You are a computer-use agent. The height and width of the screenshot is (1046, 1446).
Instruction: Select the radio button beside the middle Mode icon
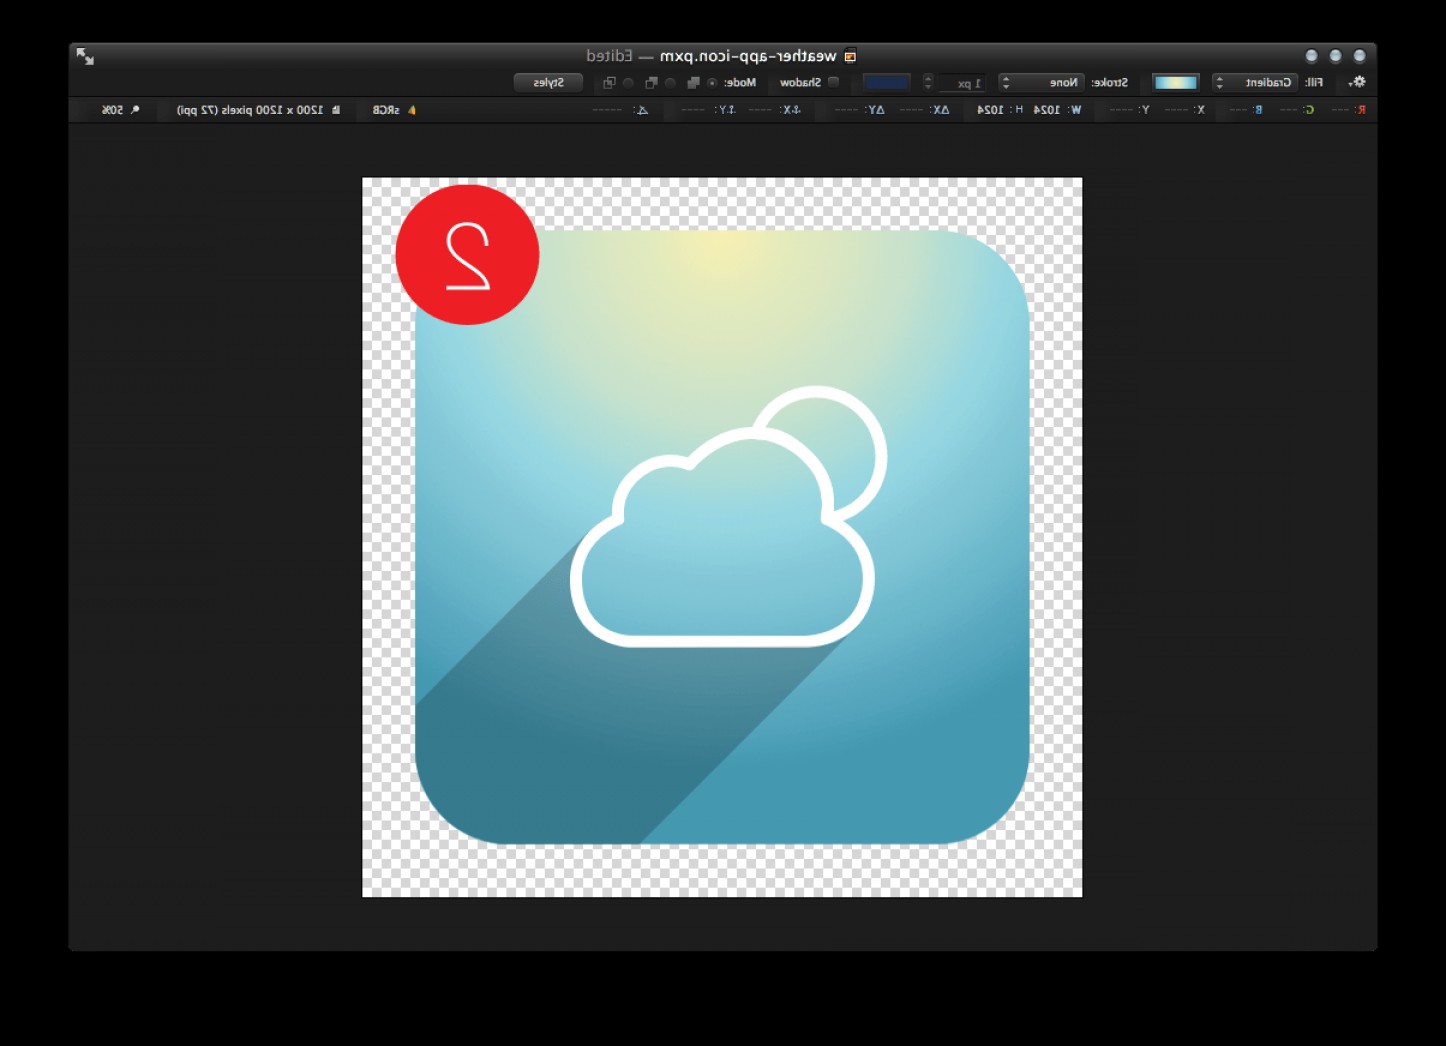670,83
